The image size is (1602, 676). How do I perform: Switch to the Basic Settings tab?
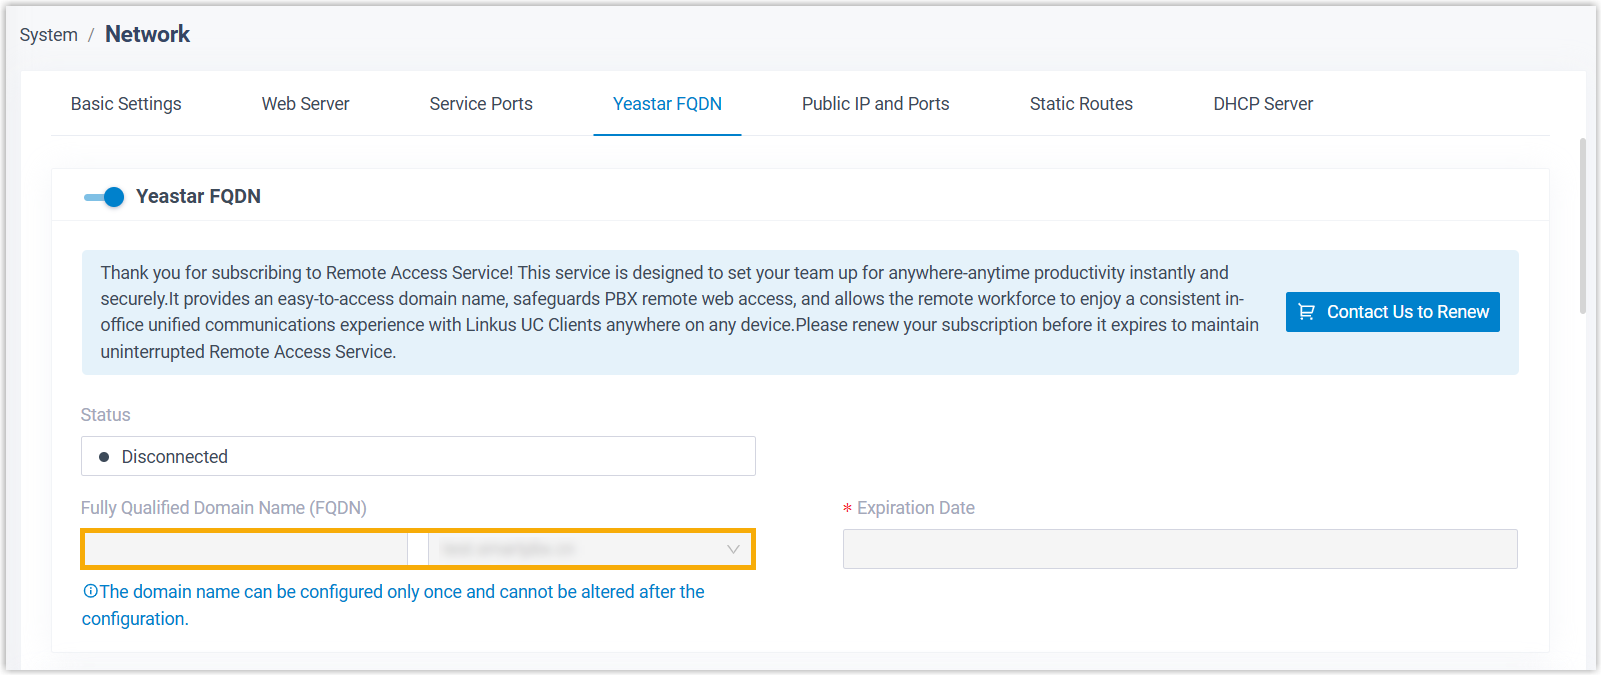pyautogui.click(x=126, y=104)
